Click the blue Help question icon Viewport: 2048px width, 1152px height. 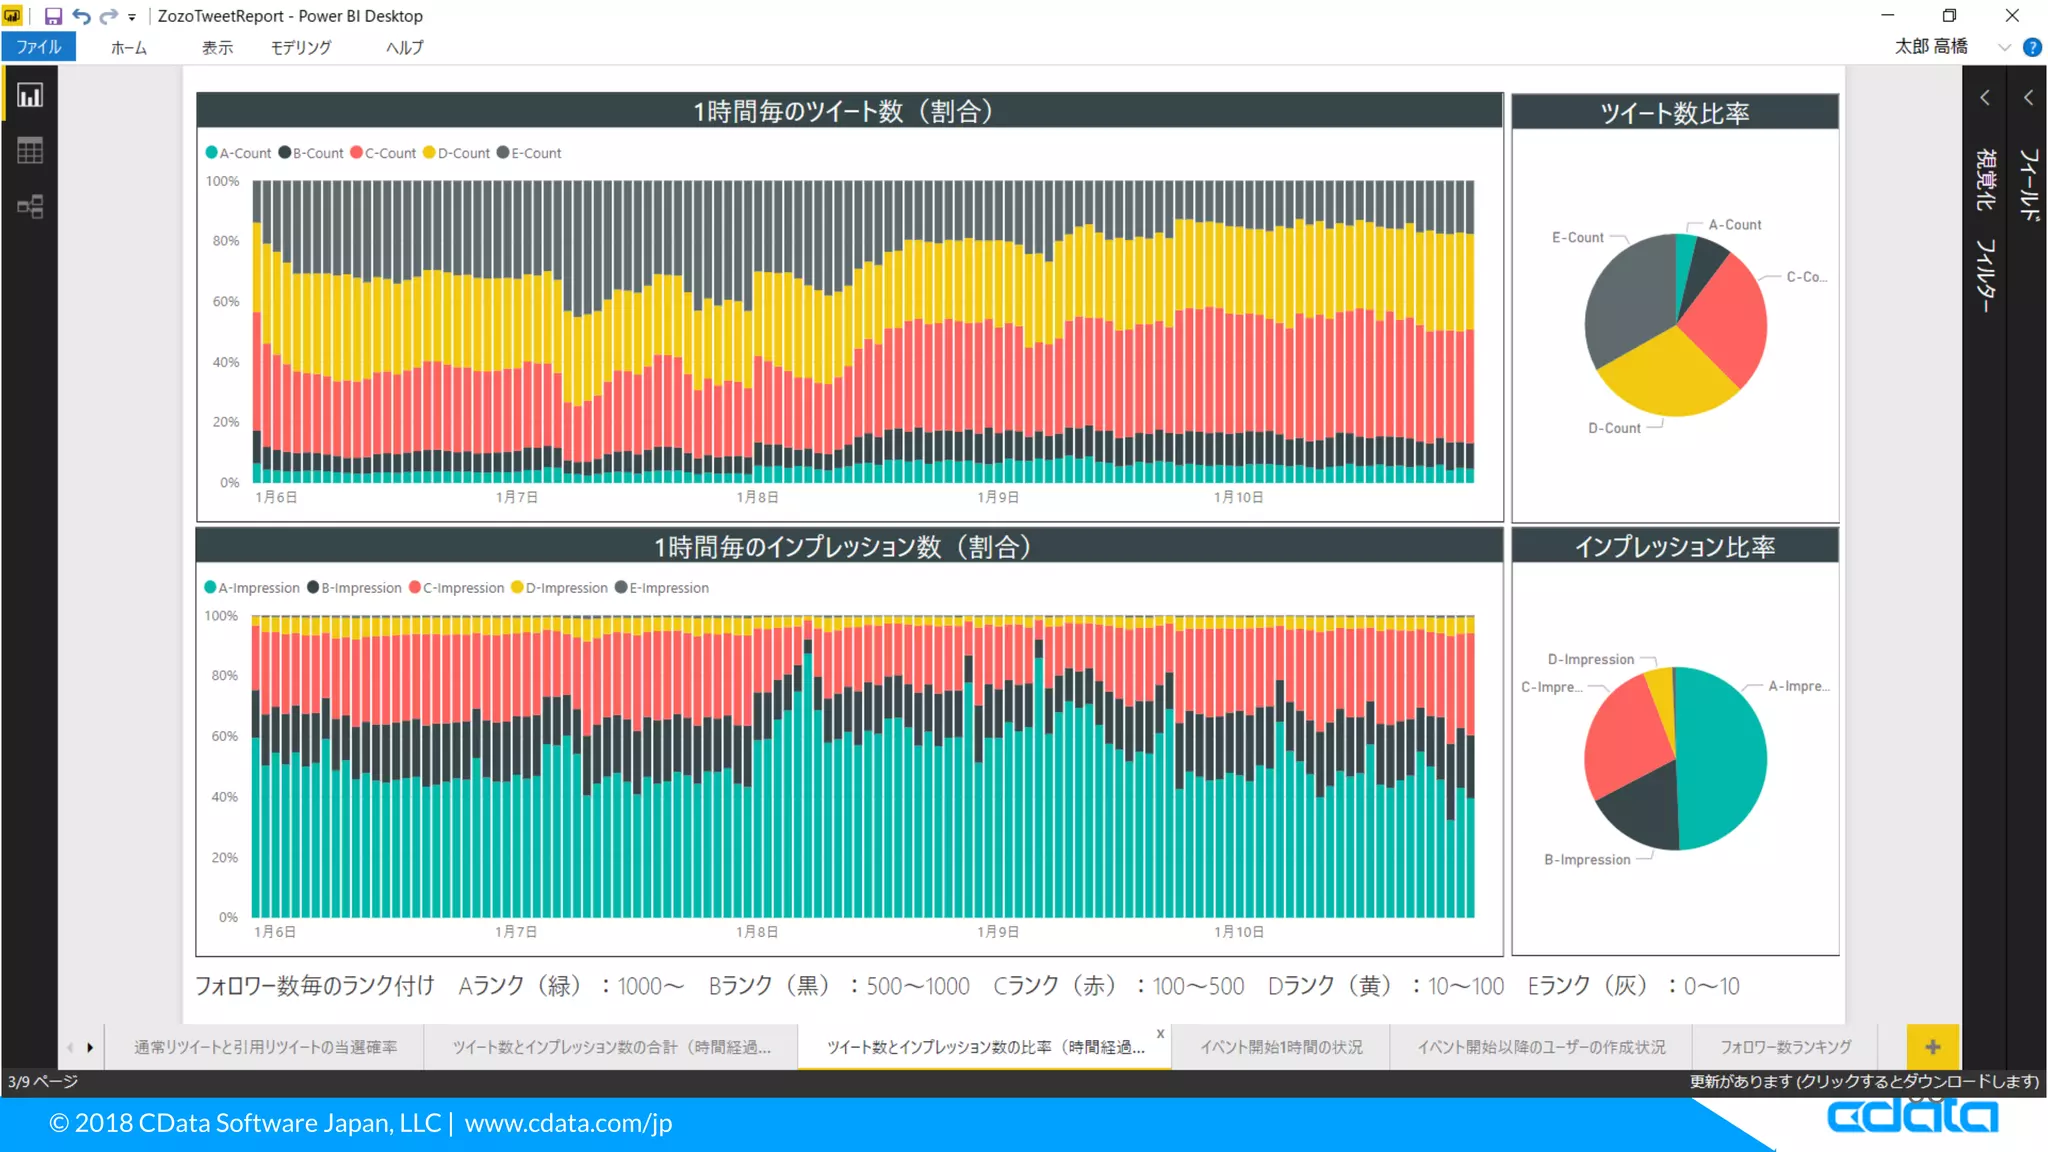[x=2032, y=47]
